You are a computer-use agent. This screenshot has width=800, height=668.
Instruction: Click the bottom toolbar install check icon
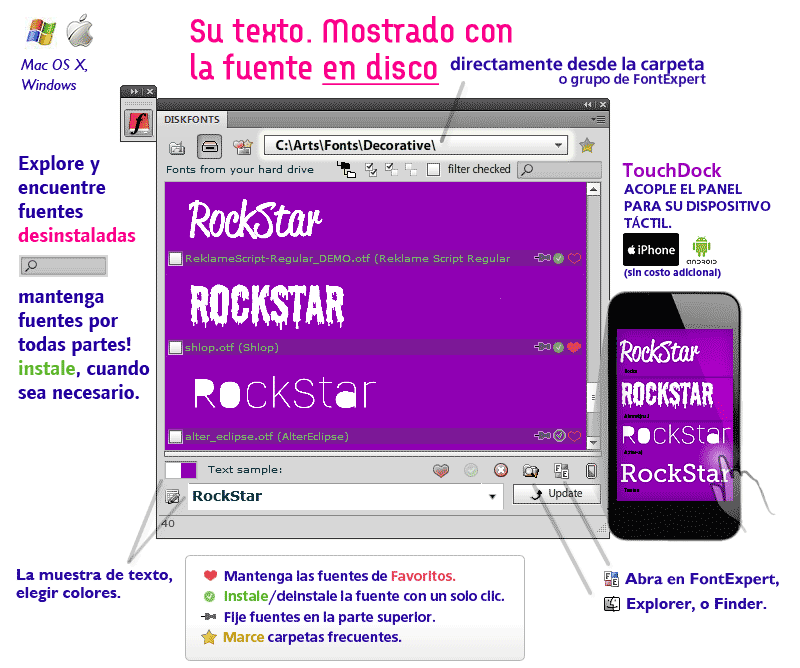point(471,471)
